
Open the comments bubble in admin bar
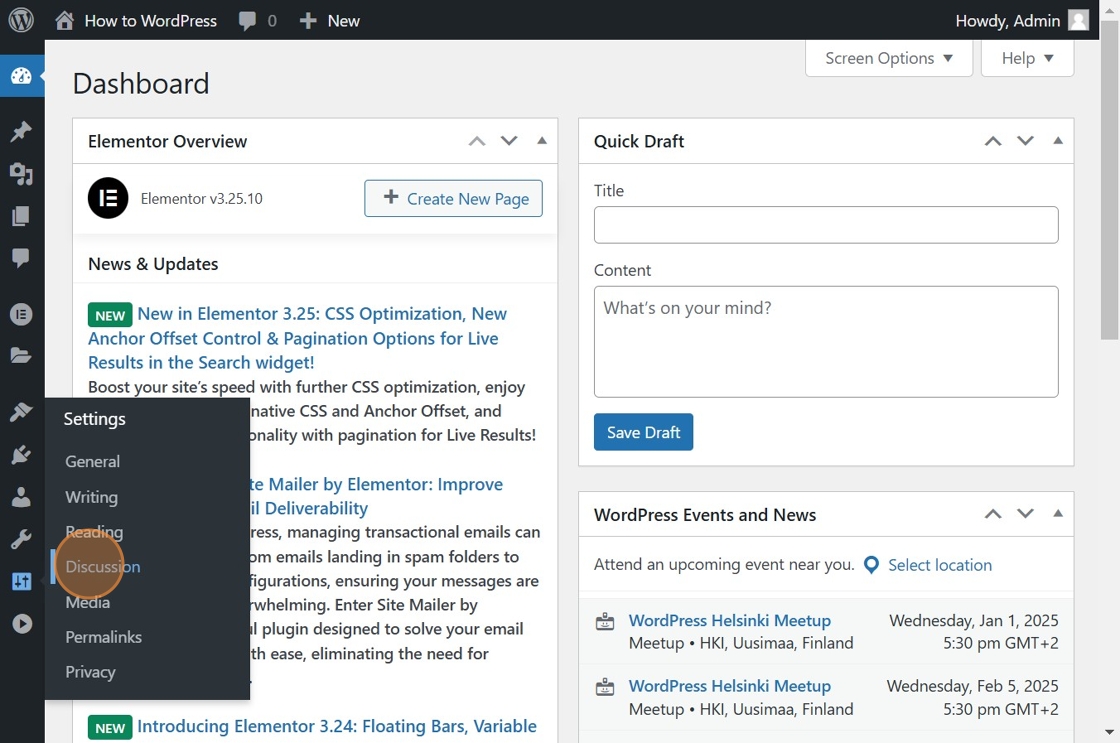pyautogui.click(x=247, y=21)
